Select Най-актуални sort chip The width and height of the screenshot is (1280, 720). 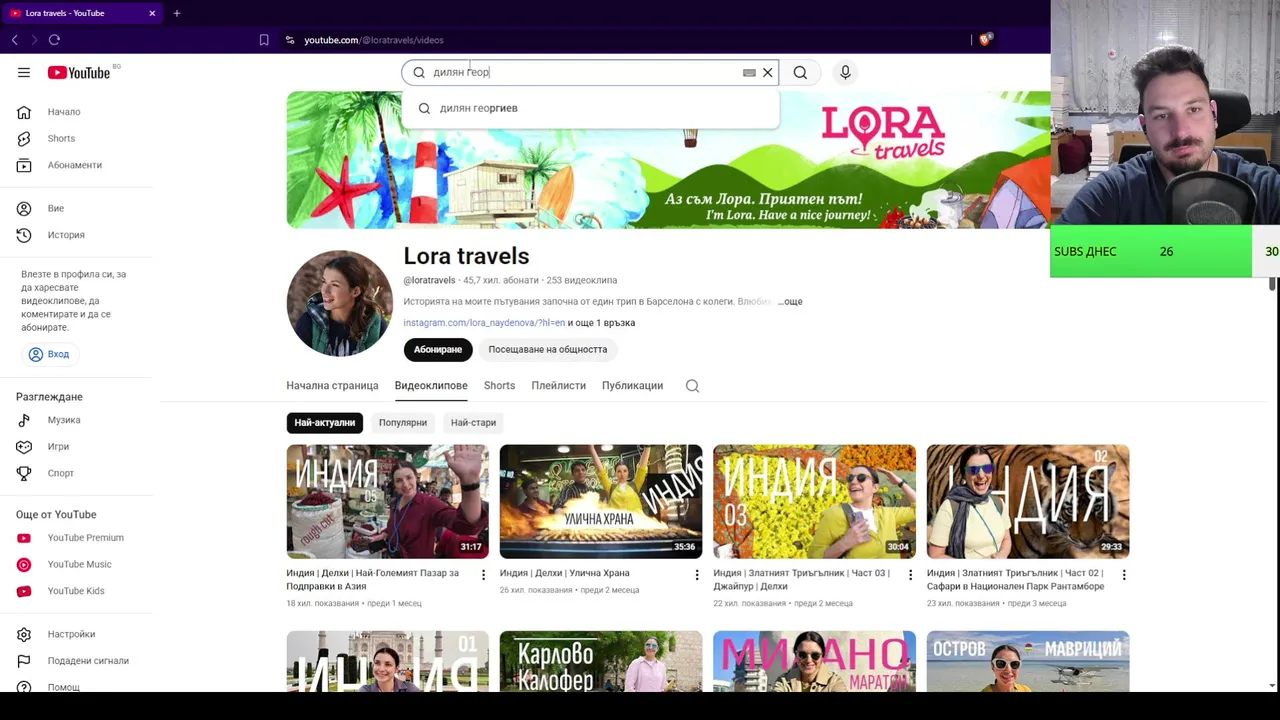point(324,422)
